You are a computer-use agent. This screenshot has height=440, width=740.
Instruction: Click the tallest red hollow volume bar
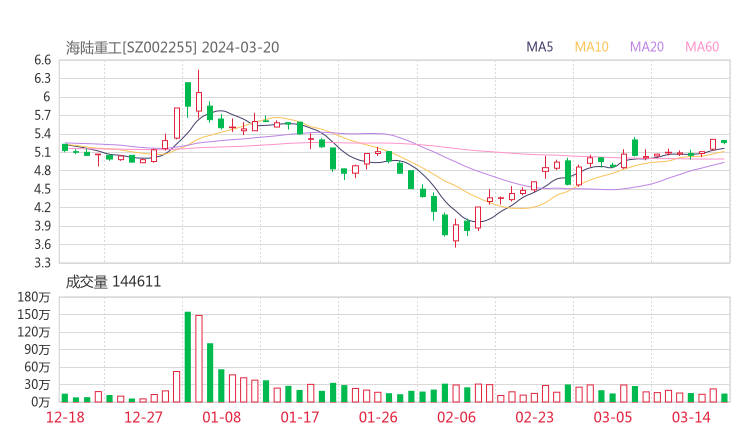pyautogui.click(x=199, y=359)
